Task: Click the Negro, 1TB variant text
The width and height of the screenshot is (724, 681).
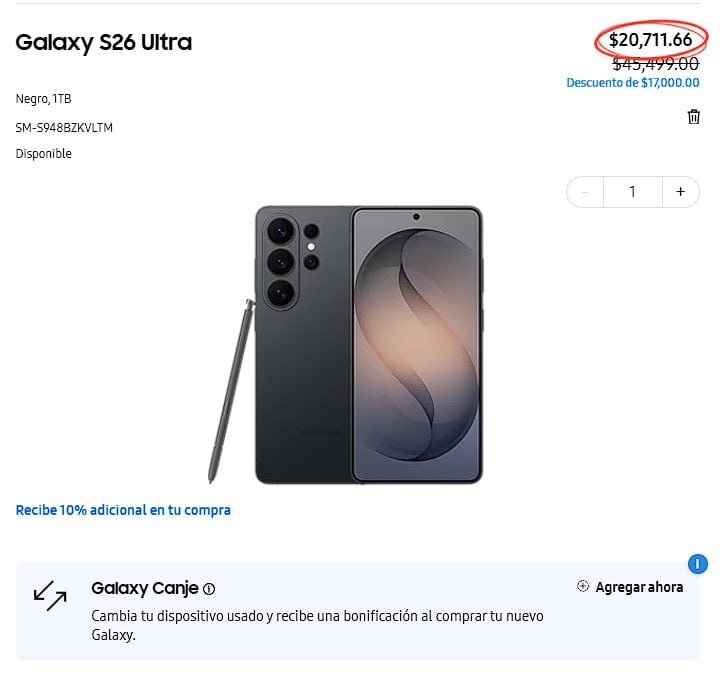Action: click(x=43, y=99)
